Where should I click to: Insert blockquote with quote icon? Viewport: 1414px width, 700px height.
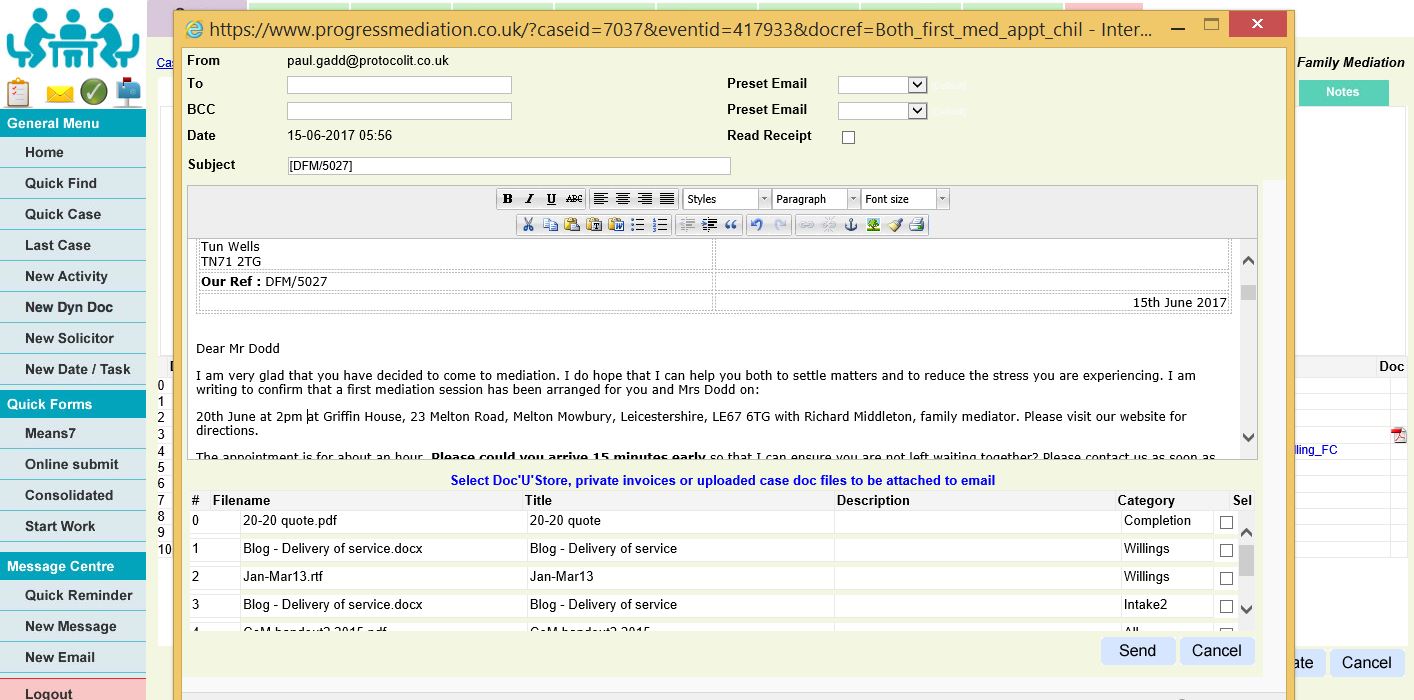(x=731, y=225)
